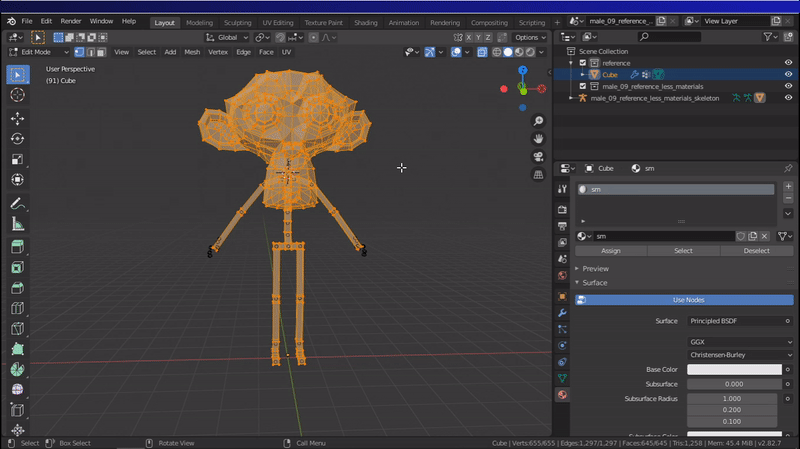Choose the Annotate pencil tool

tap(17, 203)
